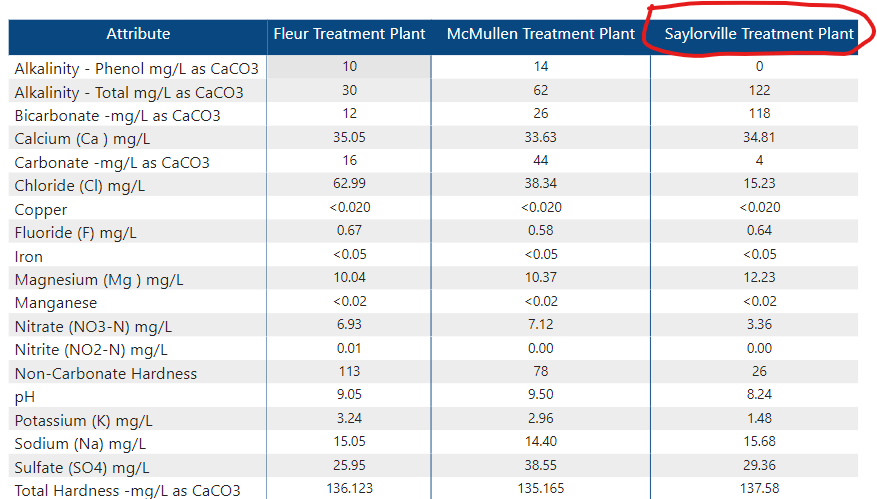
Task: Click the Calcium (Ca ) mg/L row label
Action: [82, 139]
